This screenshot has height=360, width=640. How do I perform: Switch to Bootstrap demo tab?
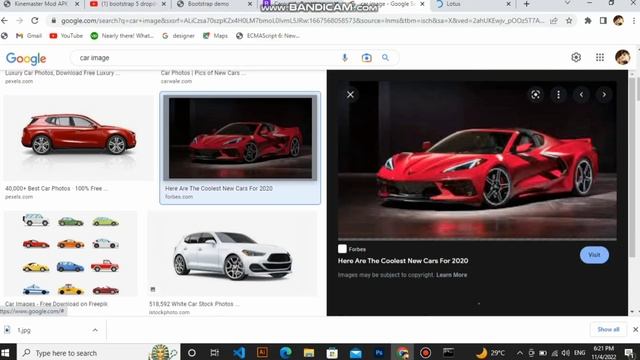point(214,4)
